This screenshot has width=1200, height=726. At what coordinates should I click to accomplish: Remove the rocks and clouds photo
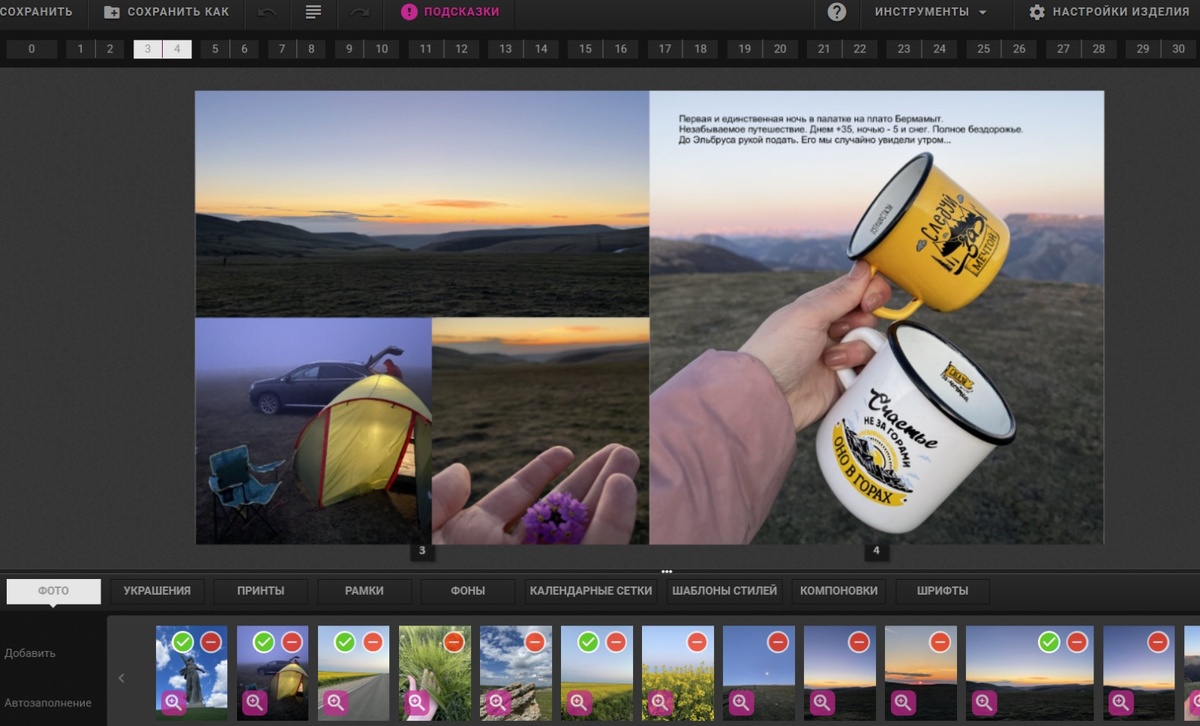(535, 642)
